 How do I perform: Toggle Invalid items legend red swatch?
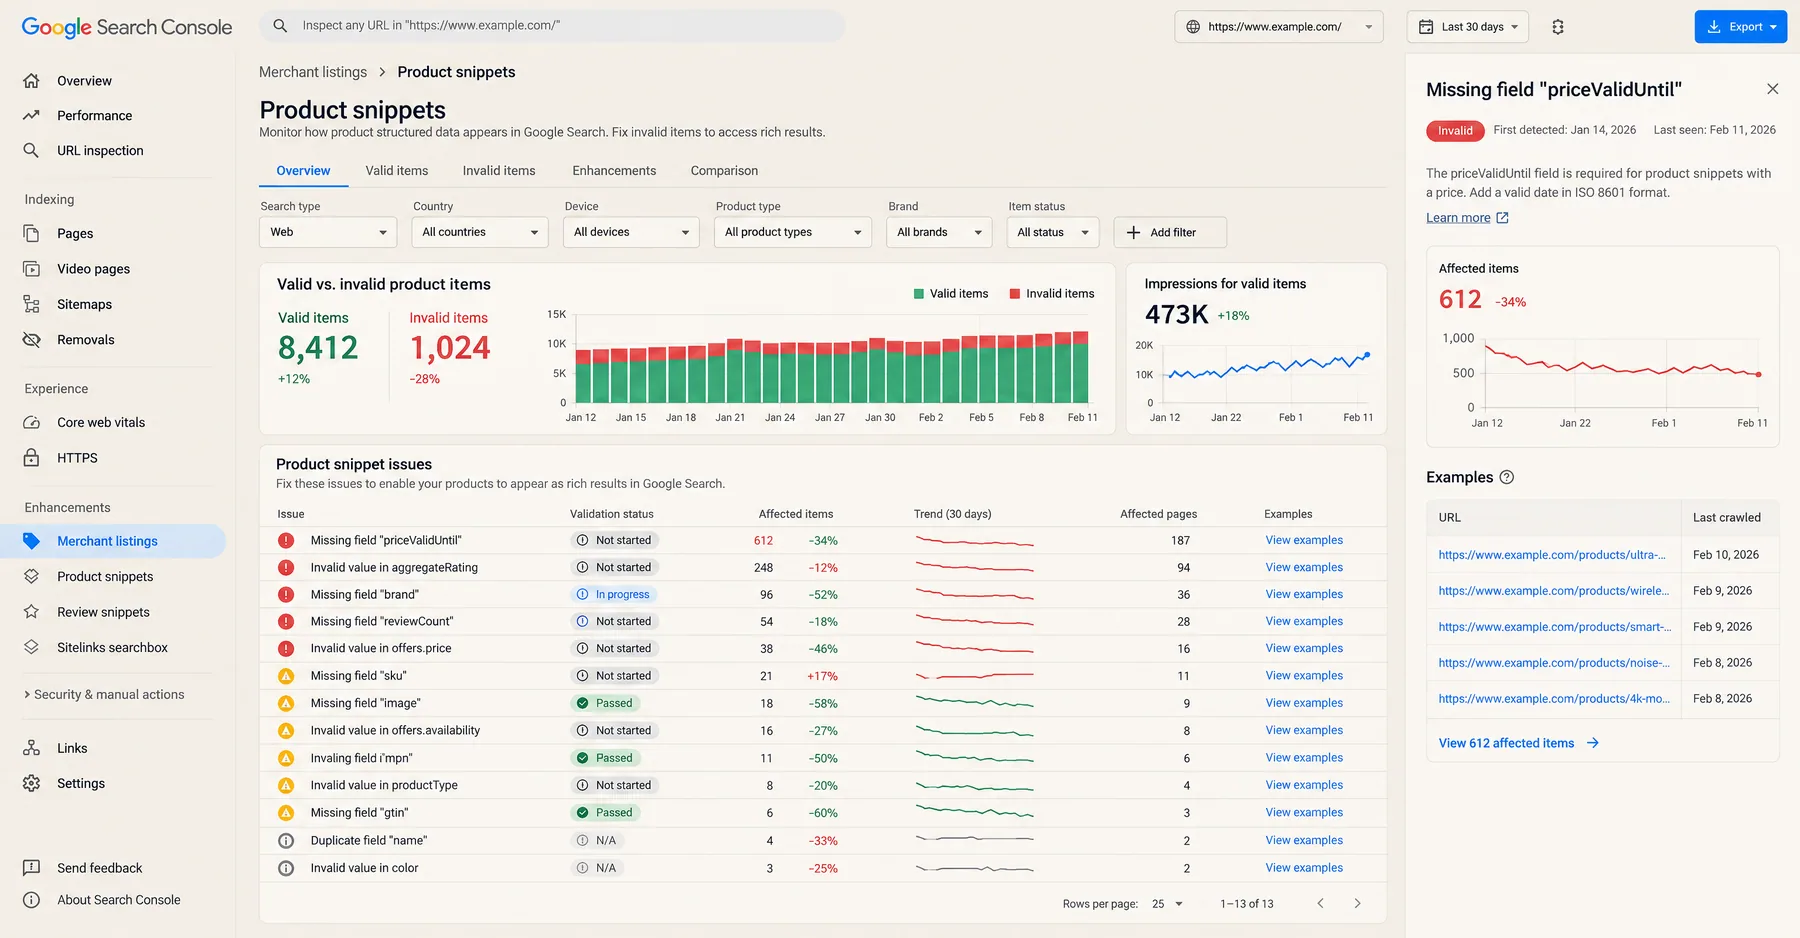pos(1015,294)
